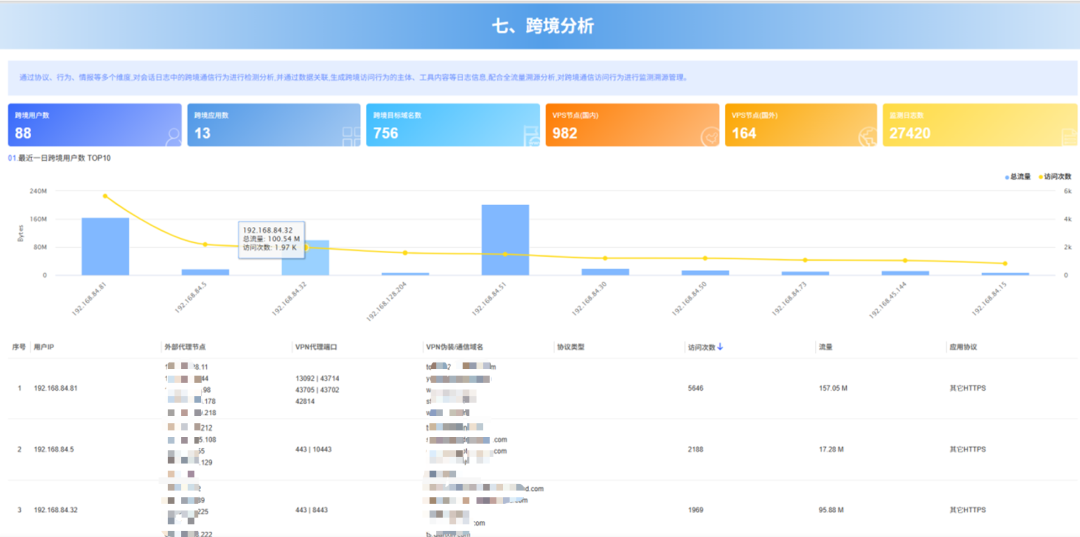The height and width of the screenshot is (537, 1080).
Task: Click the globe icon on VPS节点(国外) card
Action: coord(866,136)
